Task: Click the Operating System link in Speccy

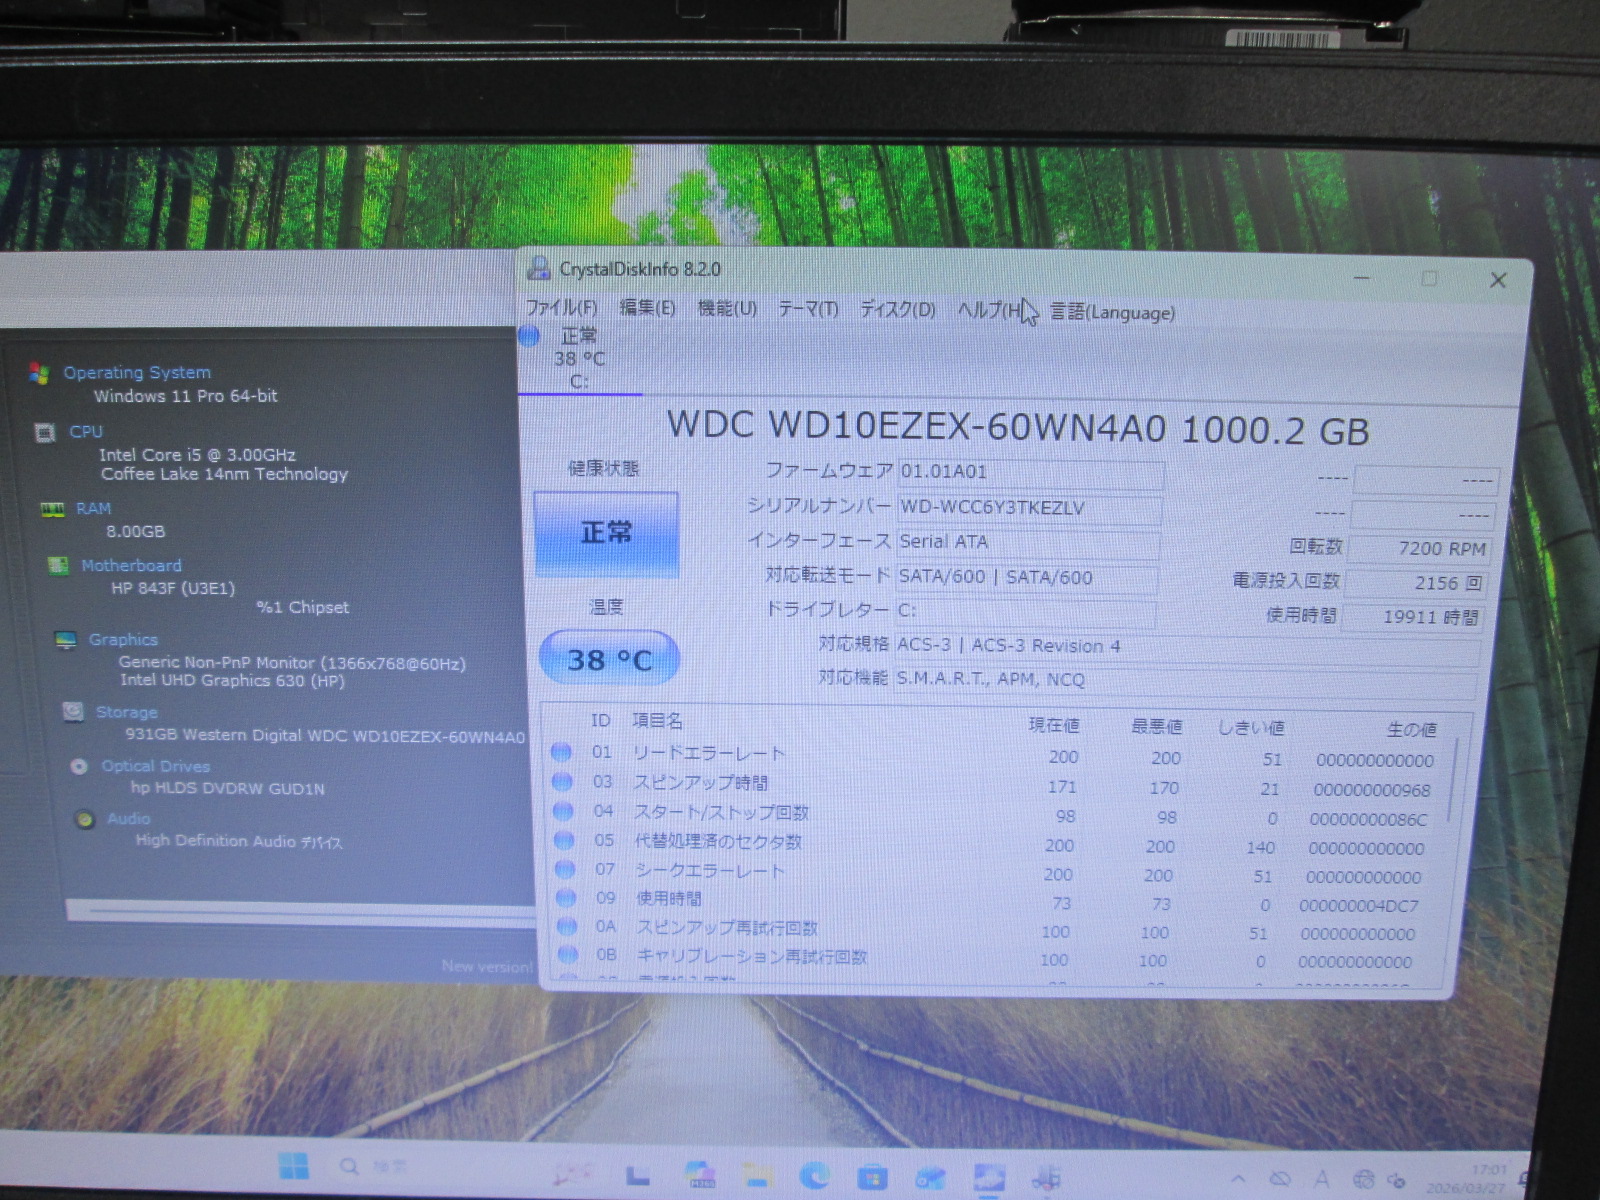Action: point(137,372)
